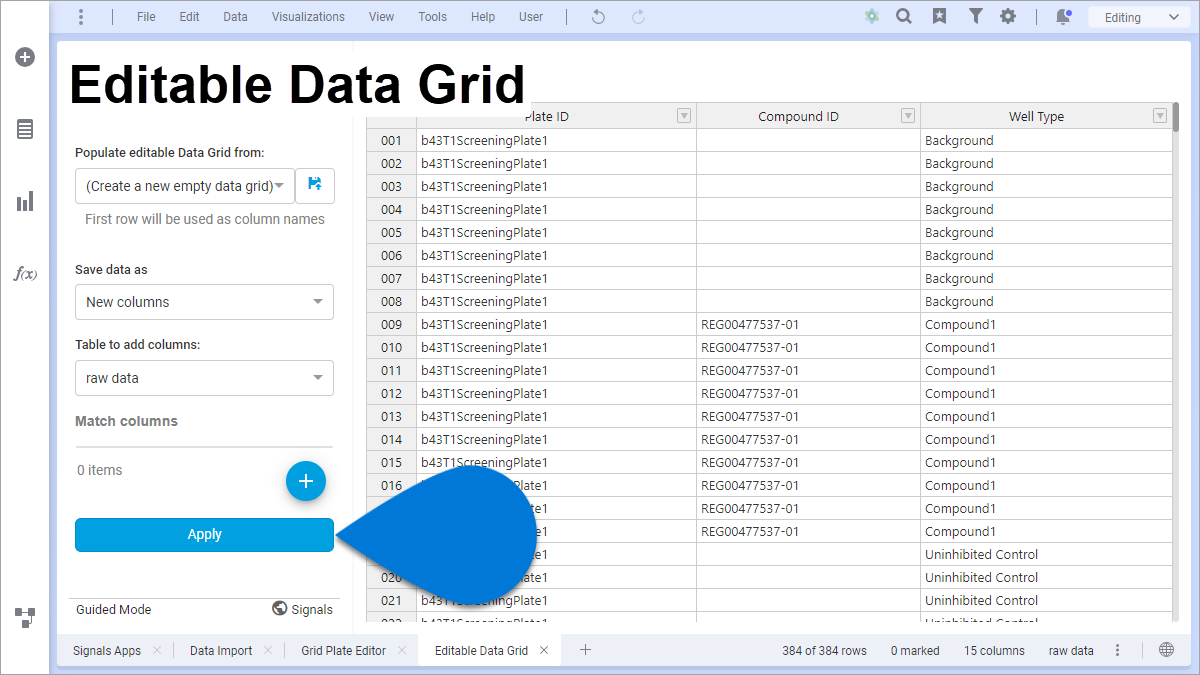The image size is (1200, 675).
Task: Click the globe icon in status bar
Action: click(1166, 650)
